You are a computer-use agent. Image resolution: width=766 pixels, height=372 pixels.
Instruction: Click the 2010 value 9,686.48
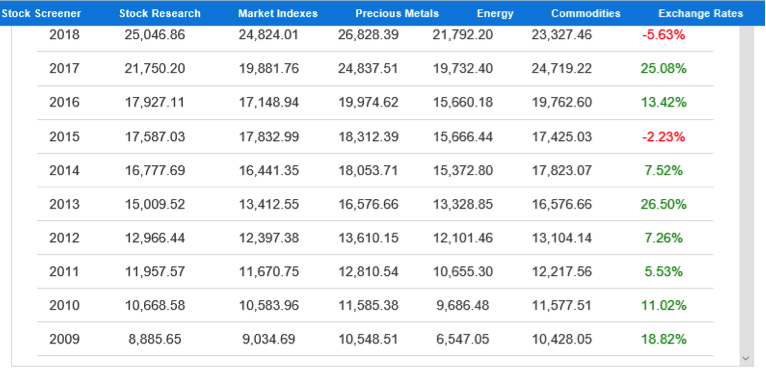(463, 306)
